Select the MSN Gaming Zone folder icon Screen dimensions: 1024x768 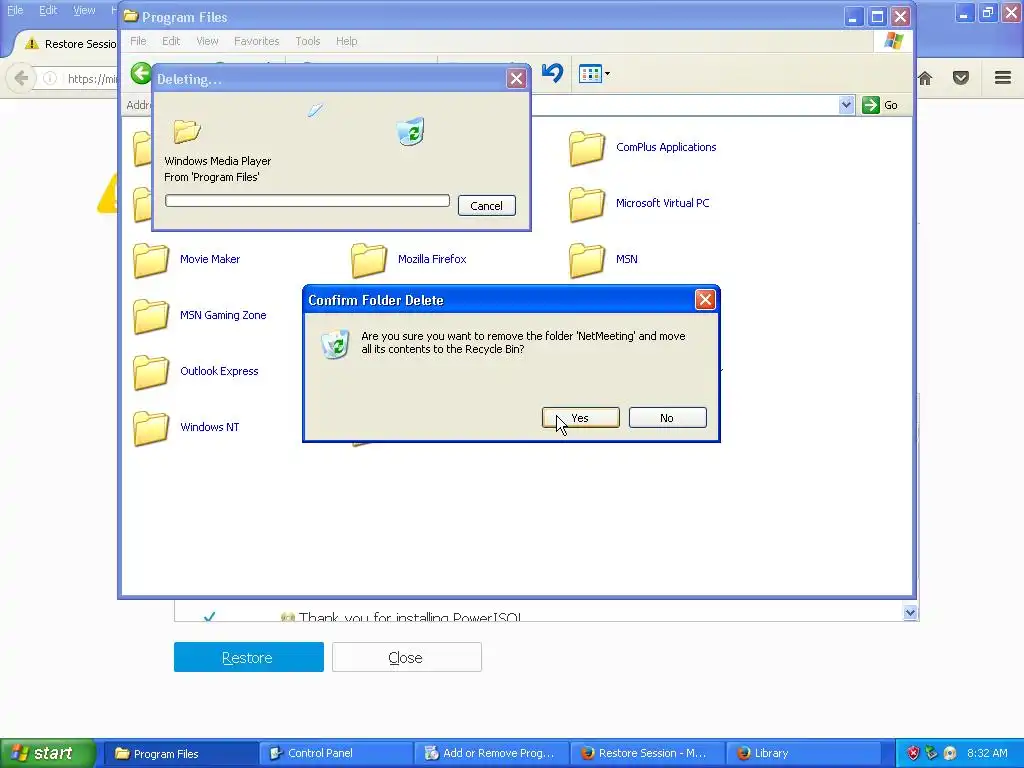point(150,316)
